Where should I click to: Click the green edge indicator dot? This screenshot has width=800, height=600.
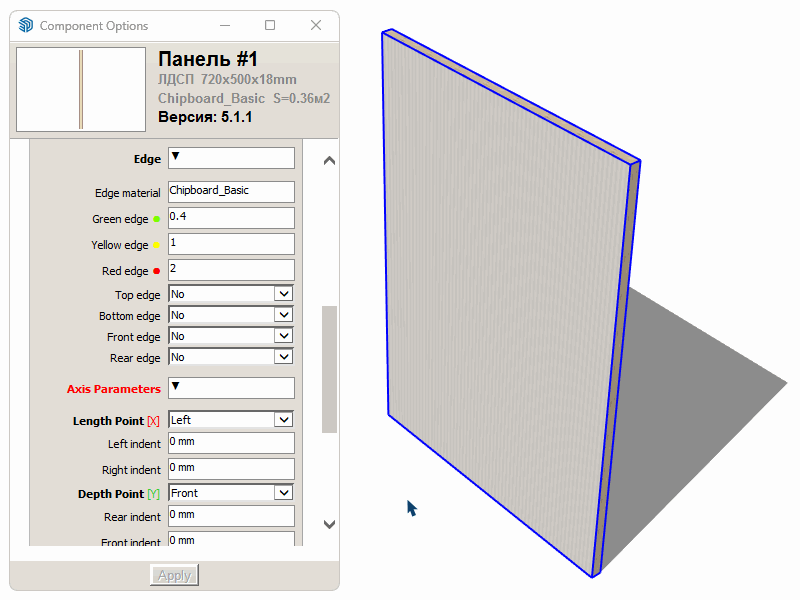tap(157, 218)
